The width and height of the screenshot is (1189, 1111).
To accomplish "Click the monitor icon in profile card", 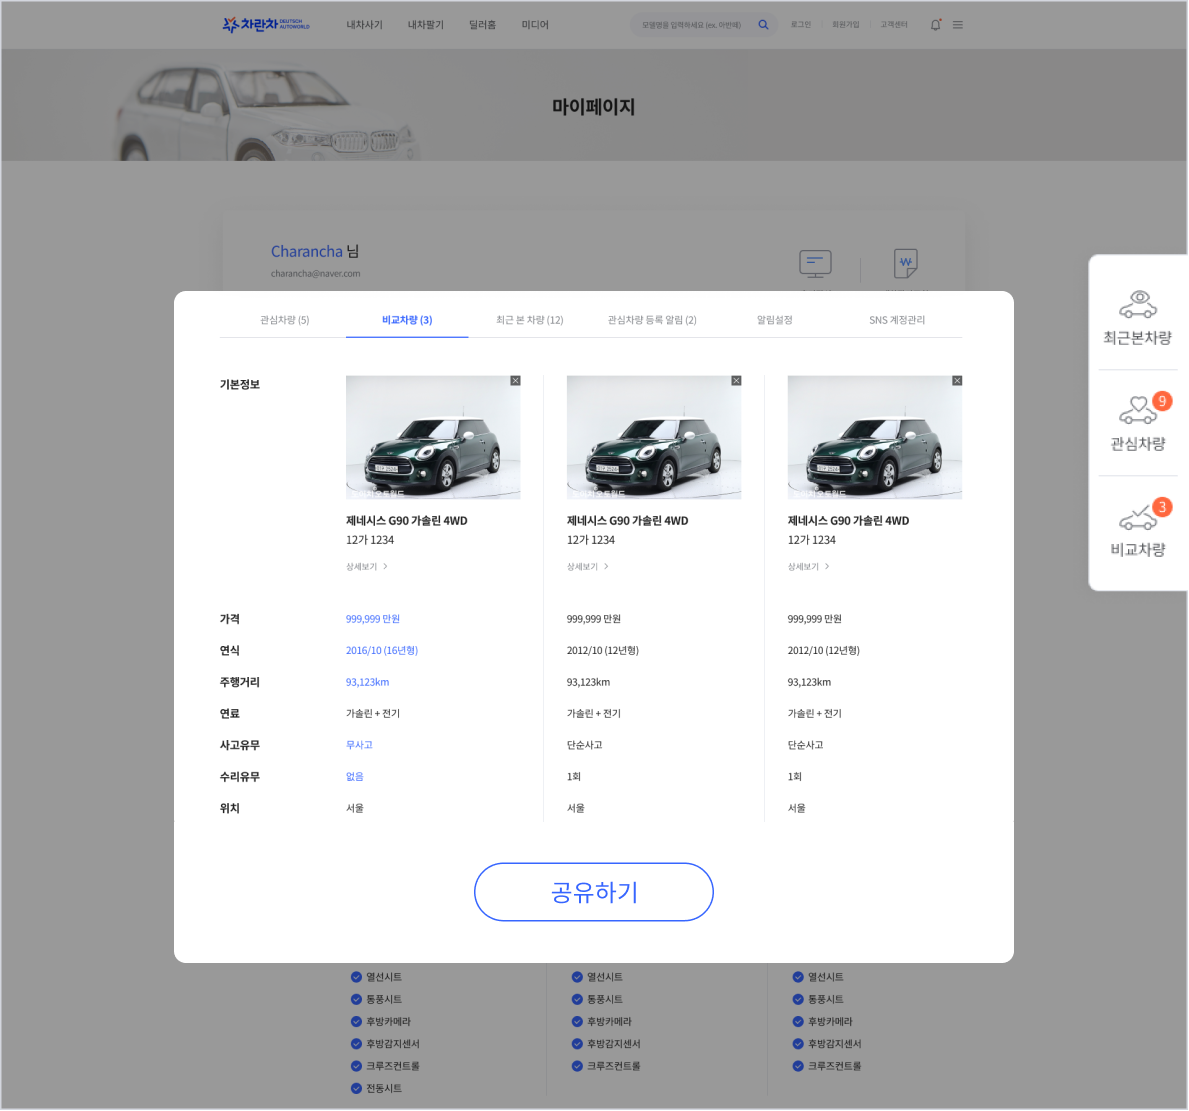I will coord(815,264).
